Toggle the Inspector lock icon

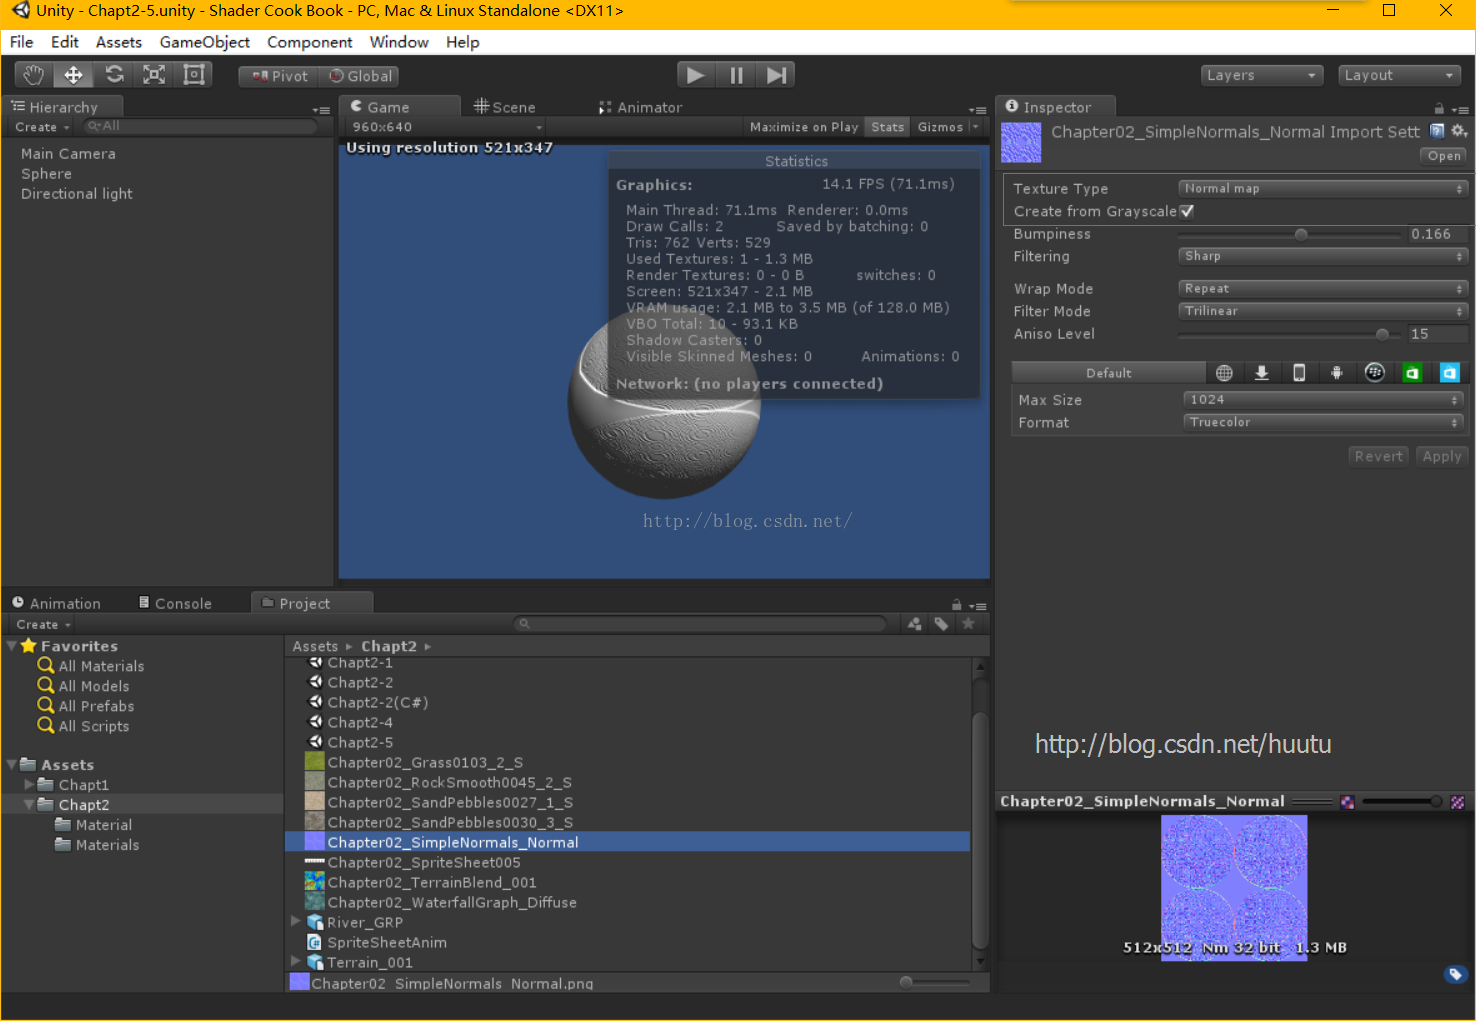coord(1439,108)
